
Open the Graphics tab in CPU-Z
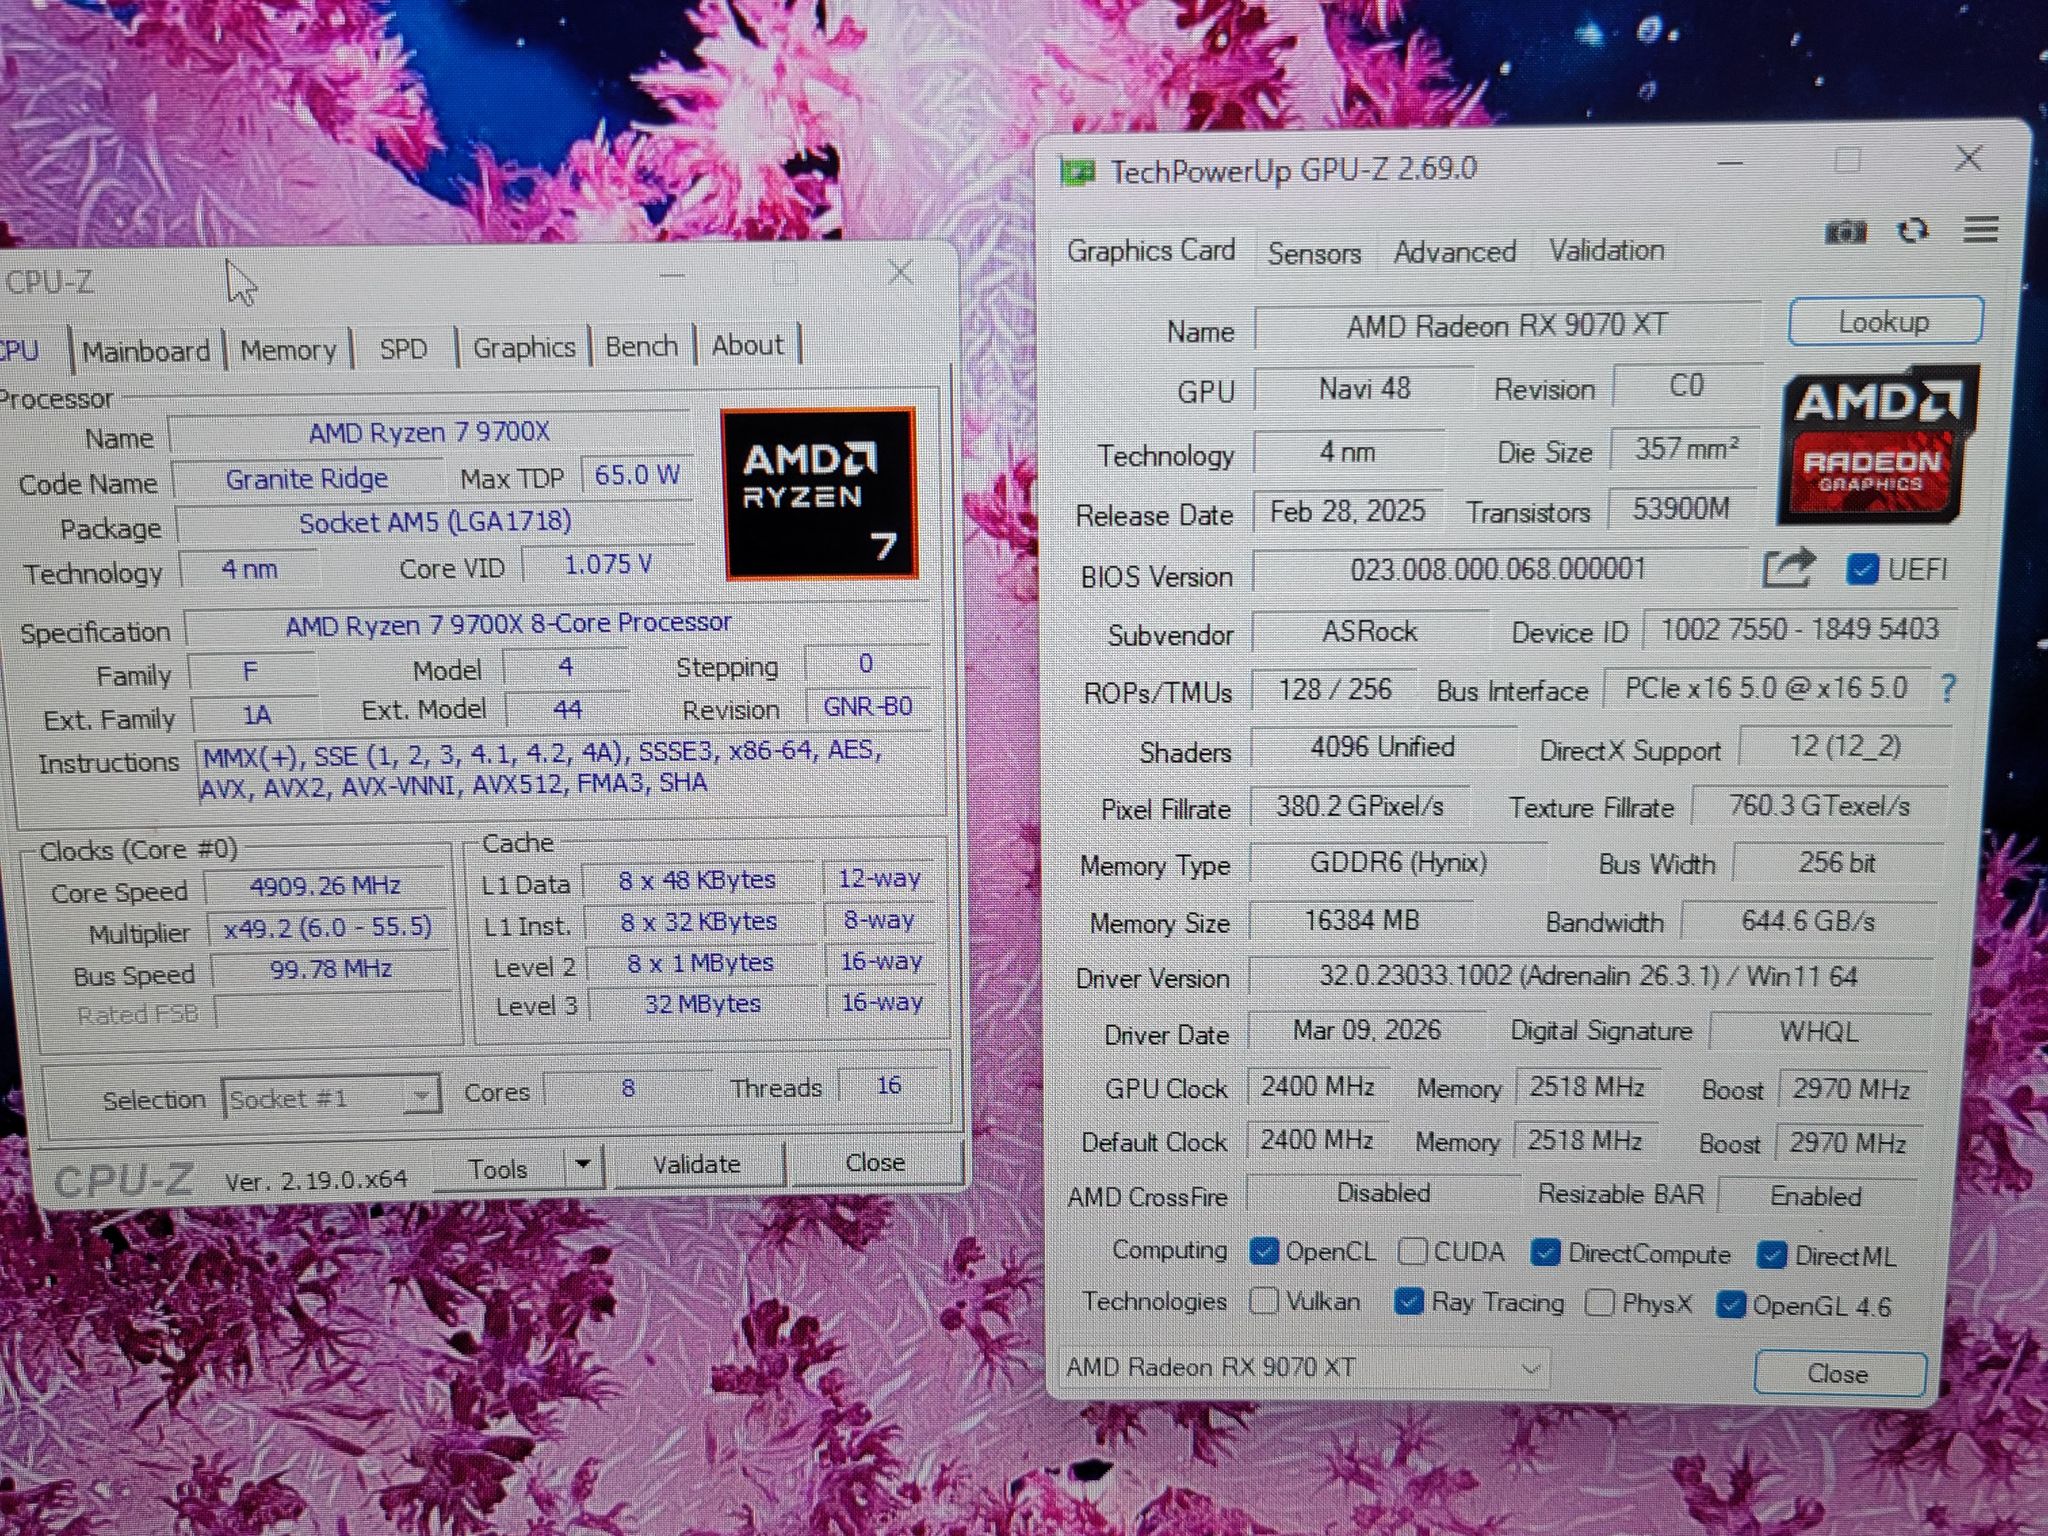(x=524, y=347)
